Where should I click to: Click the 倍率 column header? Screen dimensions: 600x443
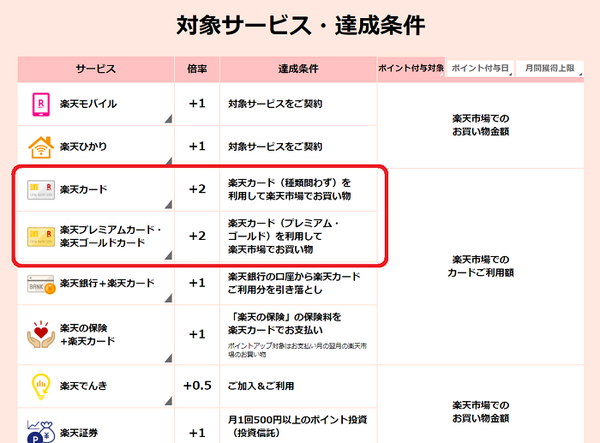coord(197,69)
